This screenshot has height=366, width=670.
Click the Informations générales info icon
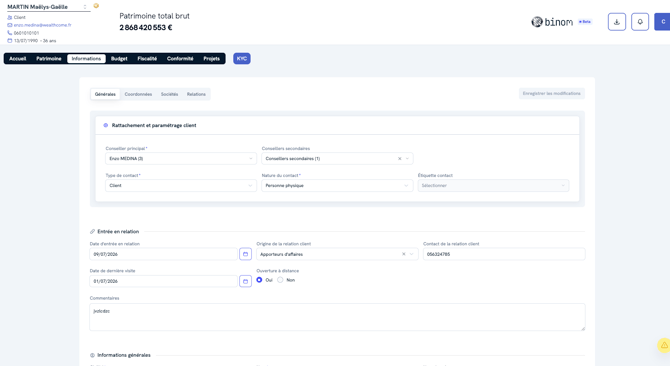click(92, 355)
